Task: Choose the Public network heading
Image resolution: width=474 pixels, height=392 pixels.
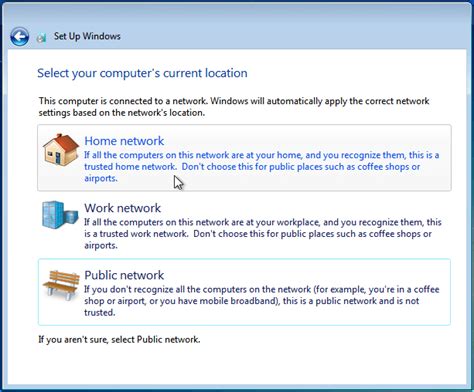Action: (x=124, y=275)
